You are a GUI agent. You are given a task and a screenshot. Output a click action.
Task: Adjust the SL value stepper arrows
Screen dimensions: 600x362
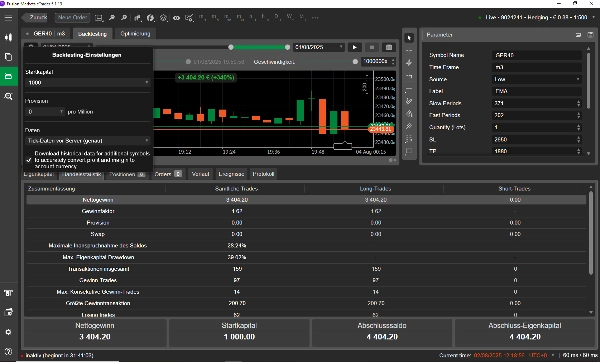tap(578, 140)
